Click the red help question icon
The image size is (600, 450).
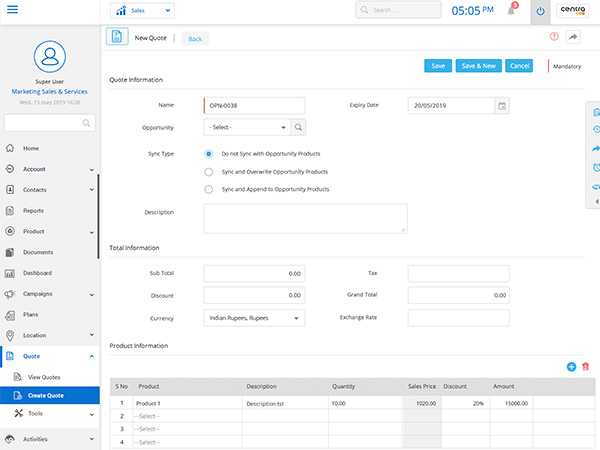tap(554, 37)
